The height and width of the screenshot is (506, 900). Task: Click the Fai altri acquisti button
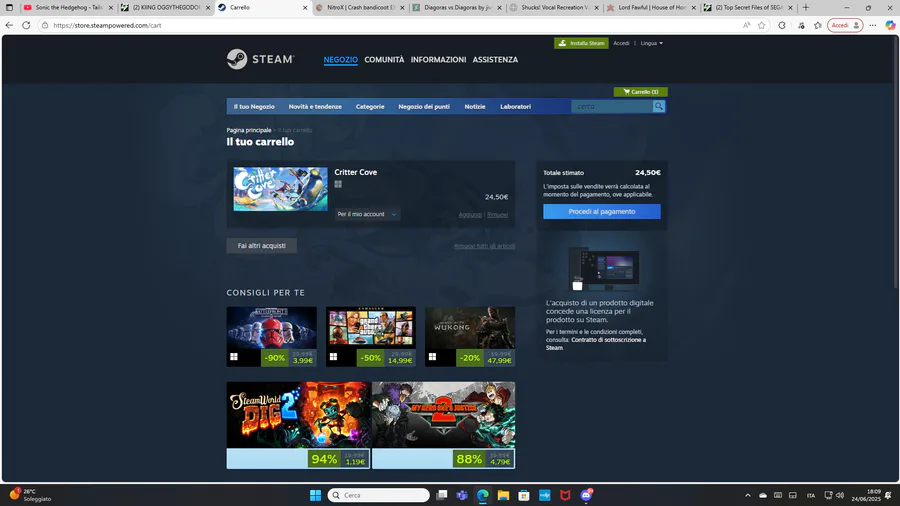coord(262,246)
